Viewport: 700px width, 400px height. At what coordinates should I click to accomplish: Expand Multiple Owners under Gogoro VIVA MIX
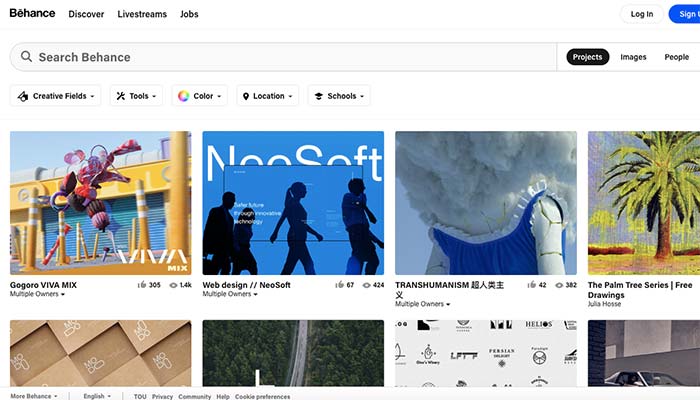tap(37, 294)
